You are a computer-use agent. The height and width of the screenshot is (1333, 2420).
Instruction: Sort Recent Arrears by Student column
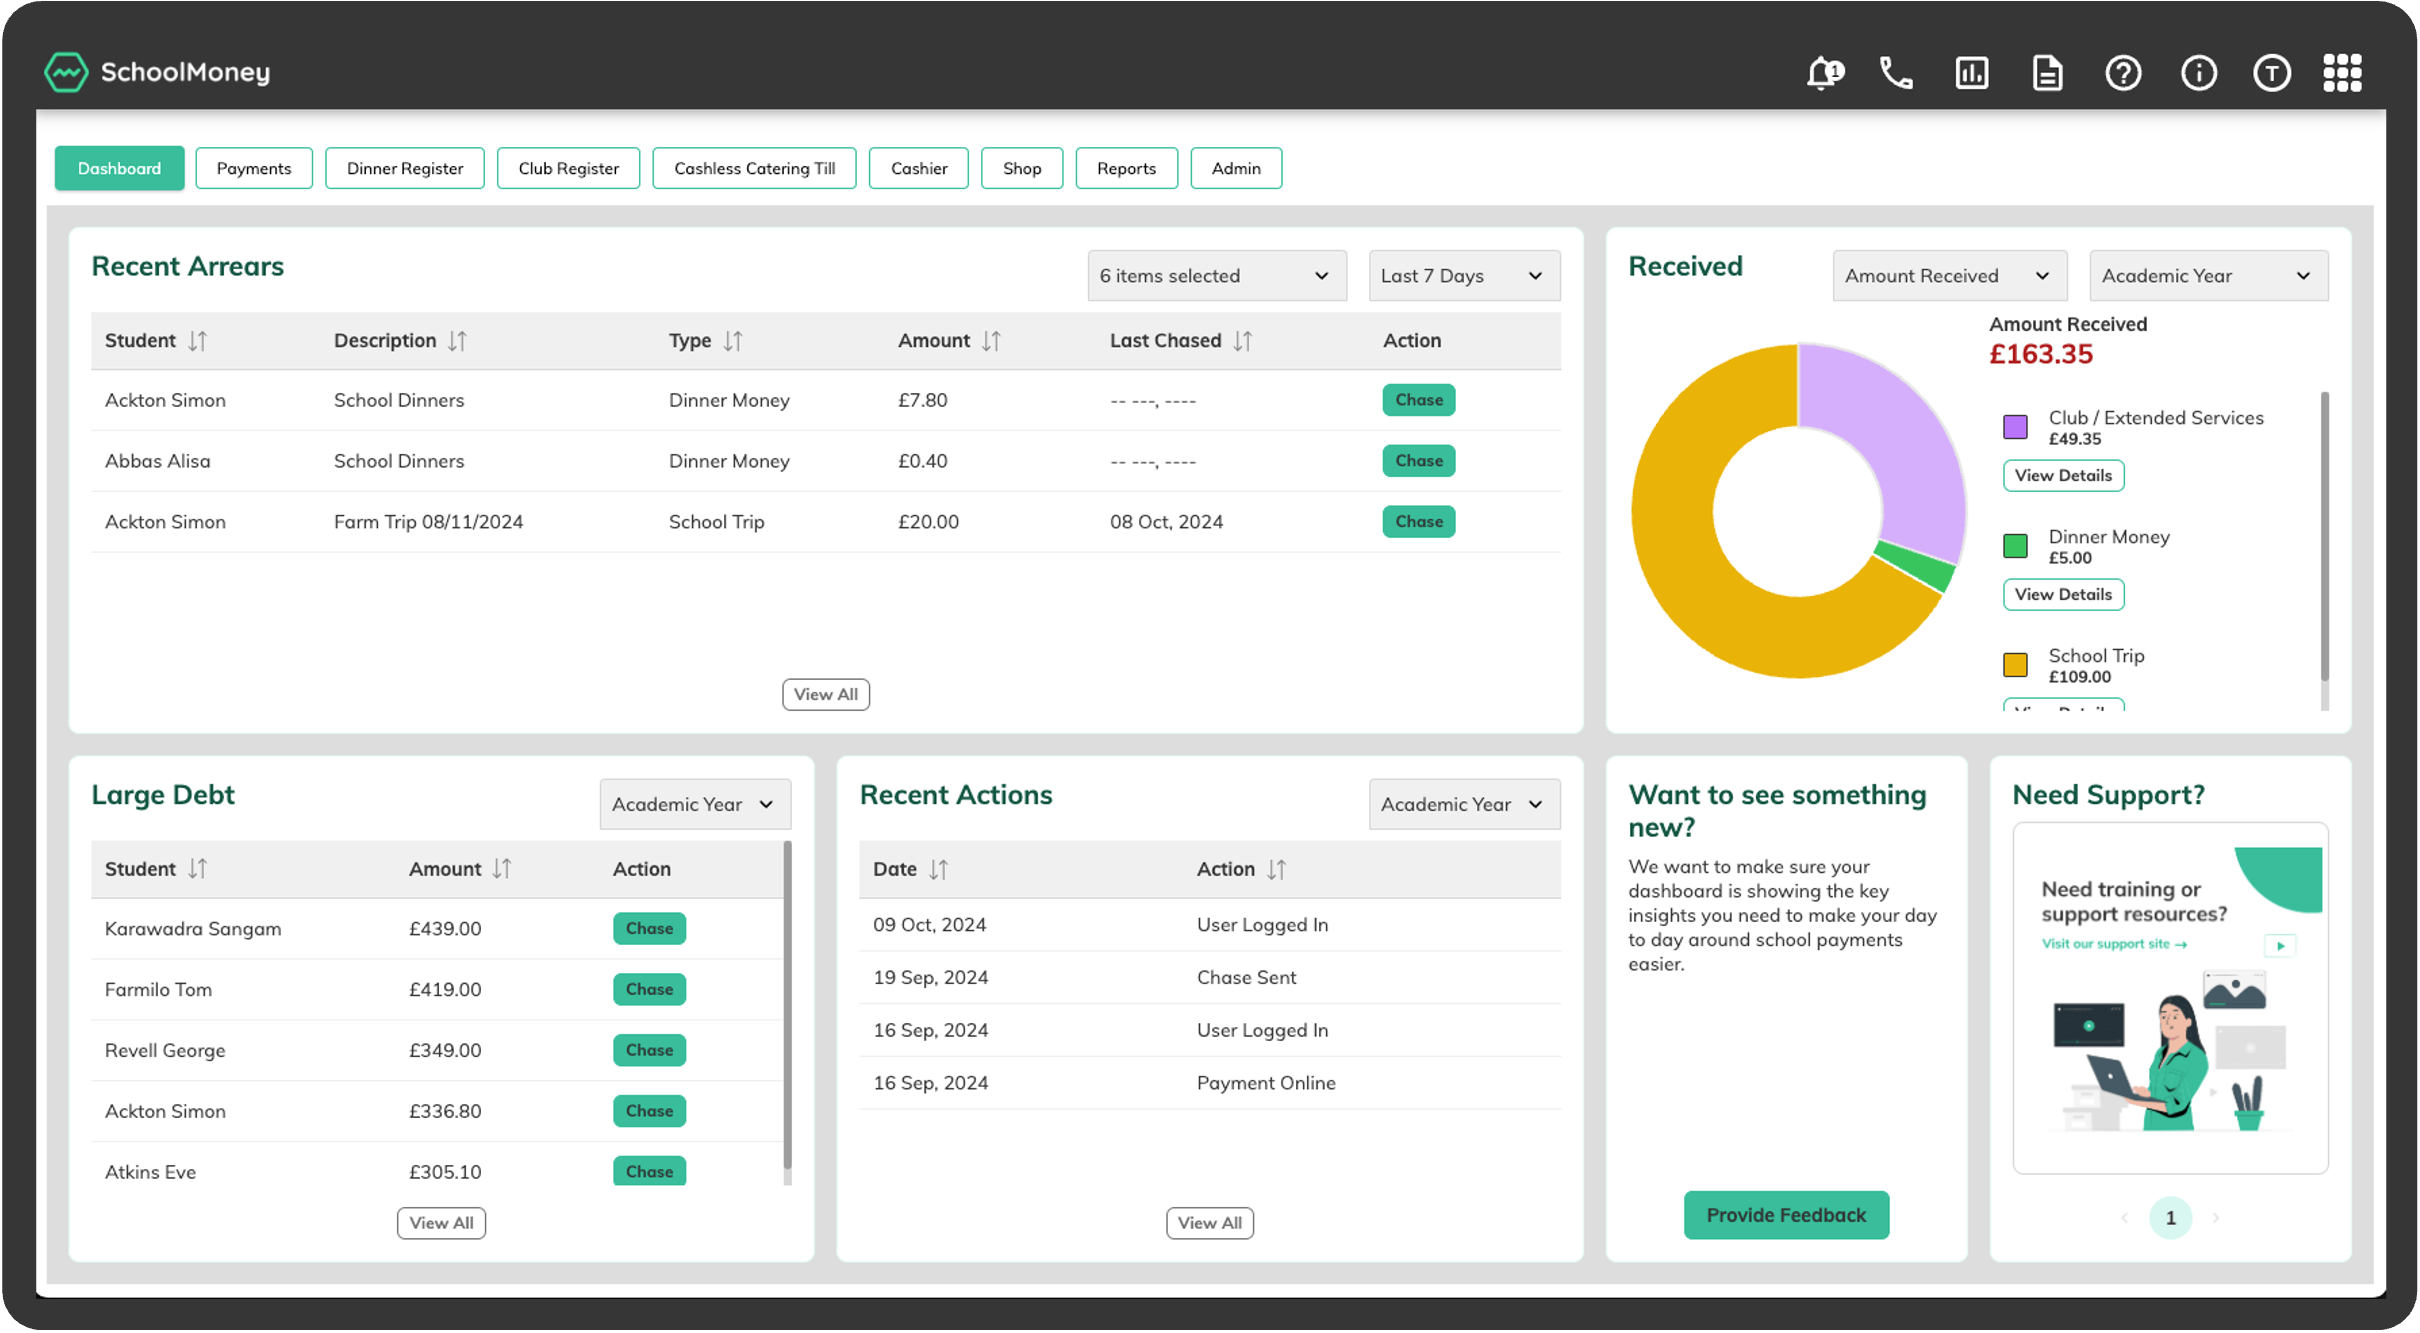click(x=198, y=341)
